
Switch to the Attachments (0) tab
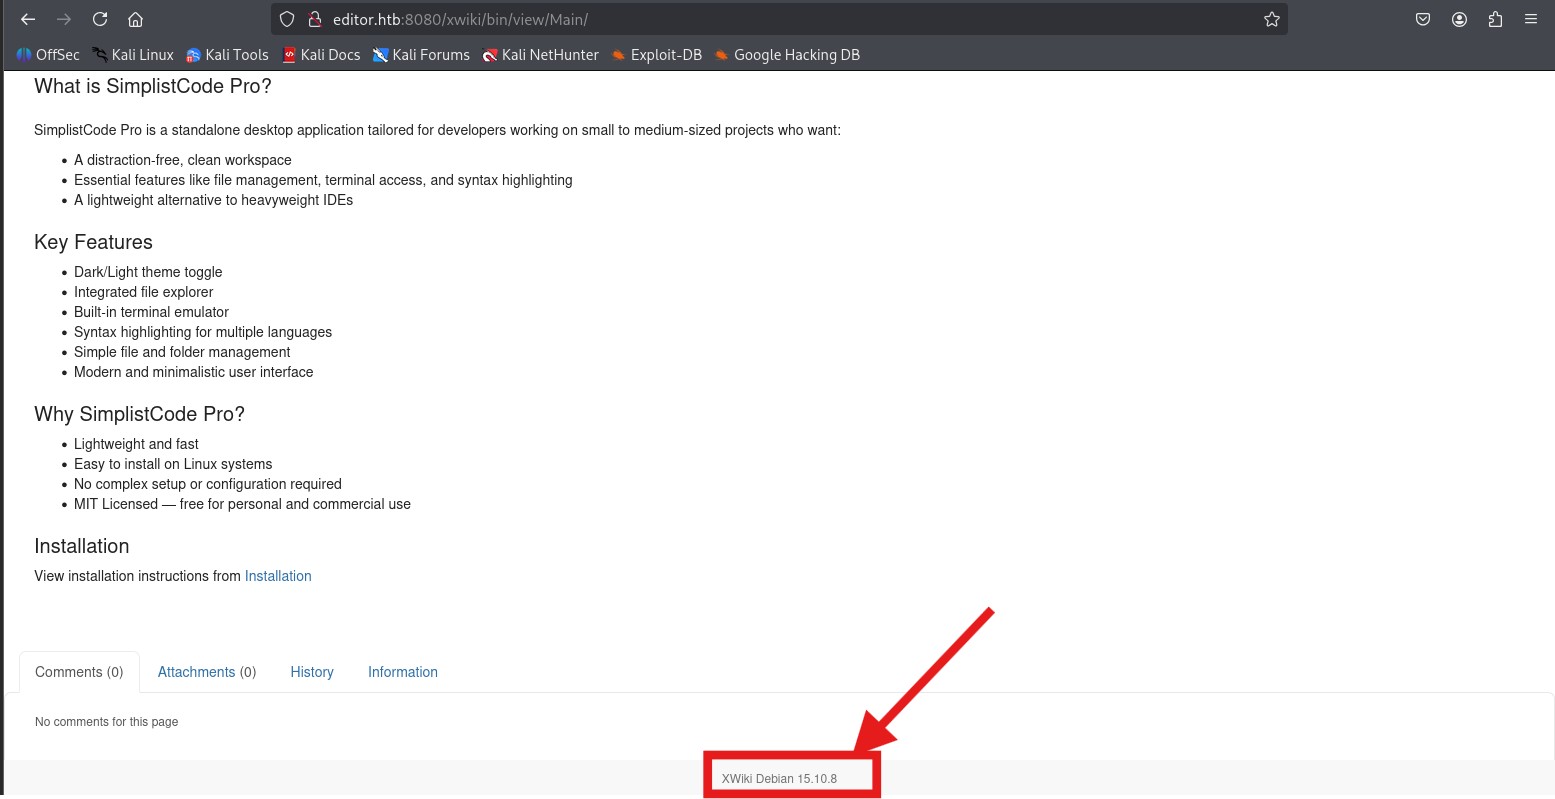(207, 672)
